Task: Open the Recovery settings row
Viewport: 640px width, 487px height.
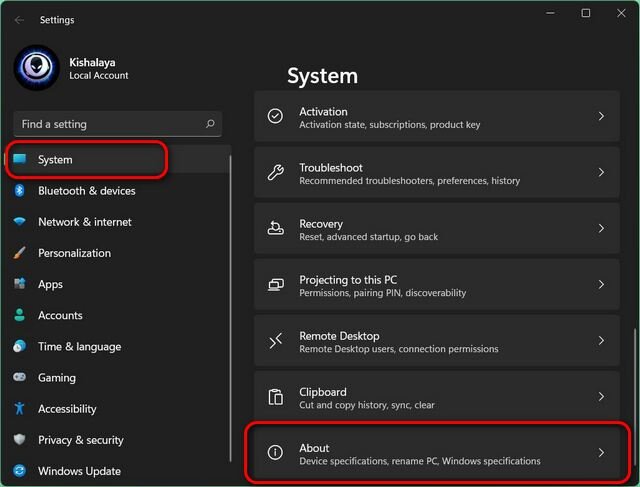Action: [x=440, y=229]
